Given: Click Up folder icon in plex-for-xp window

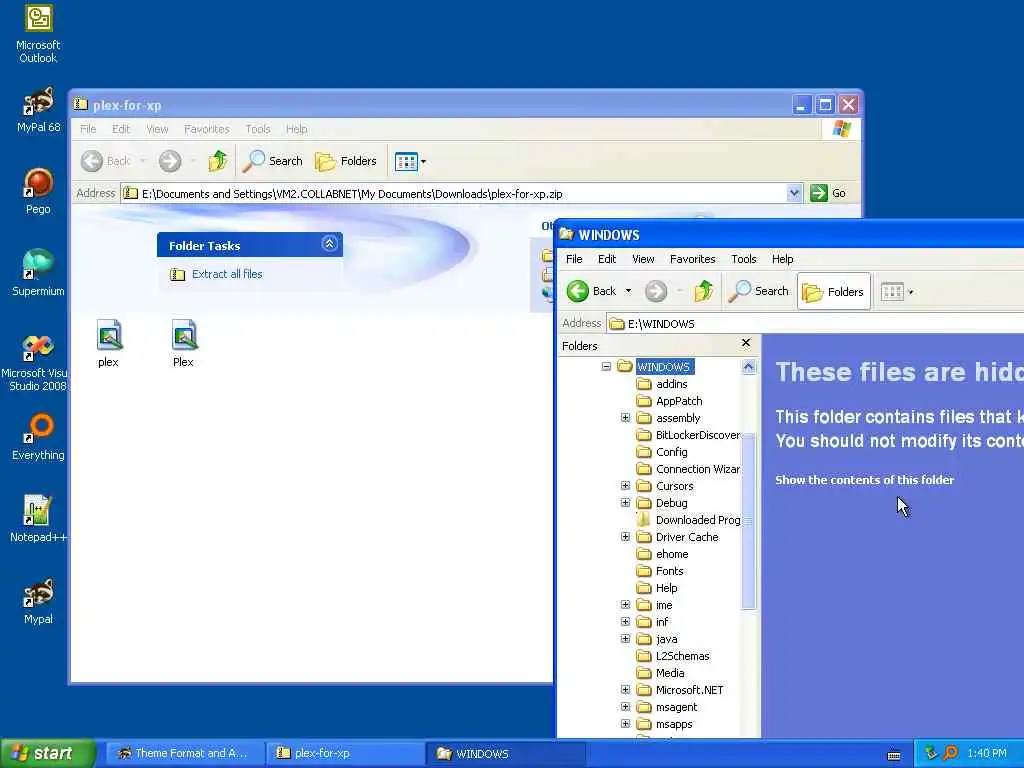Looking at the screenshot, I should (x=217, y=161).
